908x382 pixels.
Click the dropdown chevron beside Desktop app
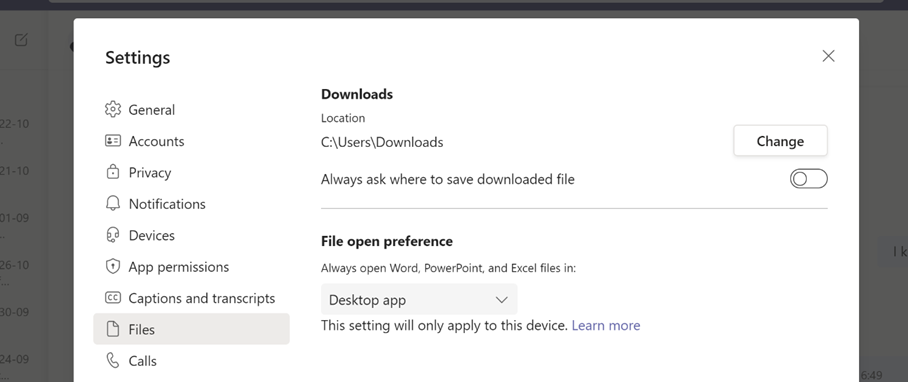501,300
